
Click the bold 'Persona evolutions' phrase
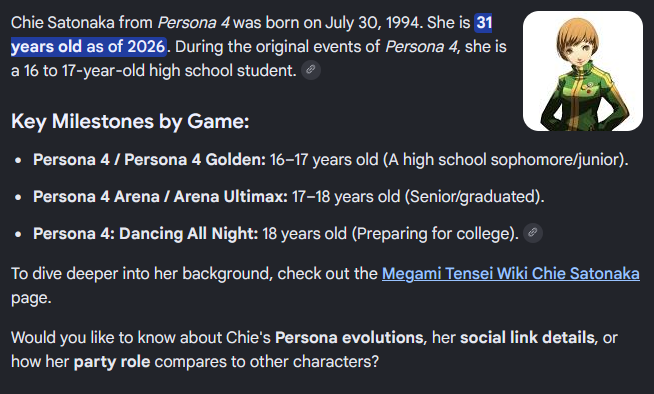coord(349,337)
